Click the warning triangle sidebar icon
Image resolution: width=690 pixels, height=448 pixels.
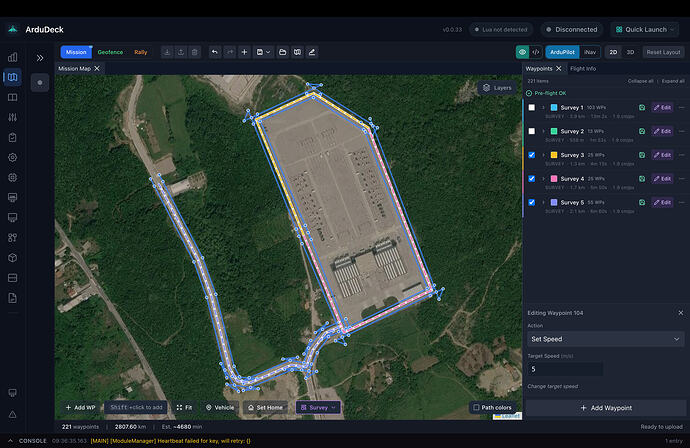tap(13, 414)
